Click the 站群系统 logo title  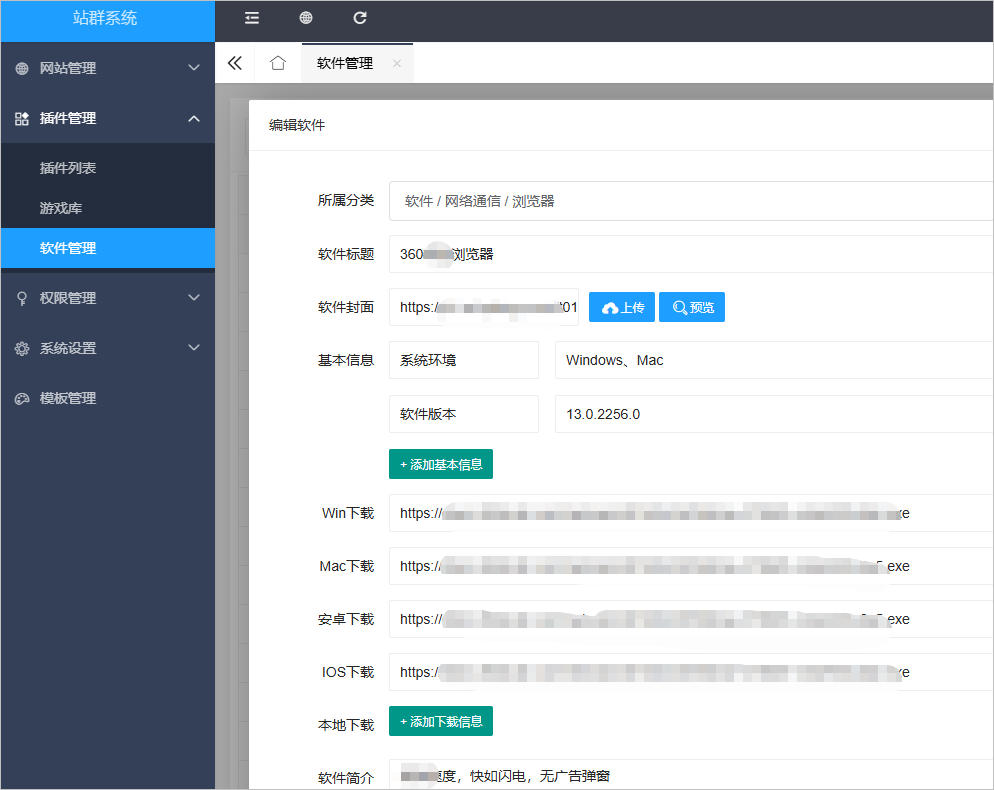pos(105,18)
